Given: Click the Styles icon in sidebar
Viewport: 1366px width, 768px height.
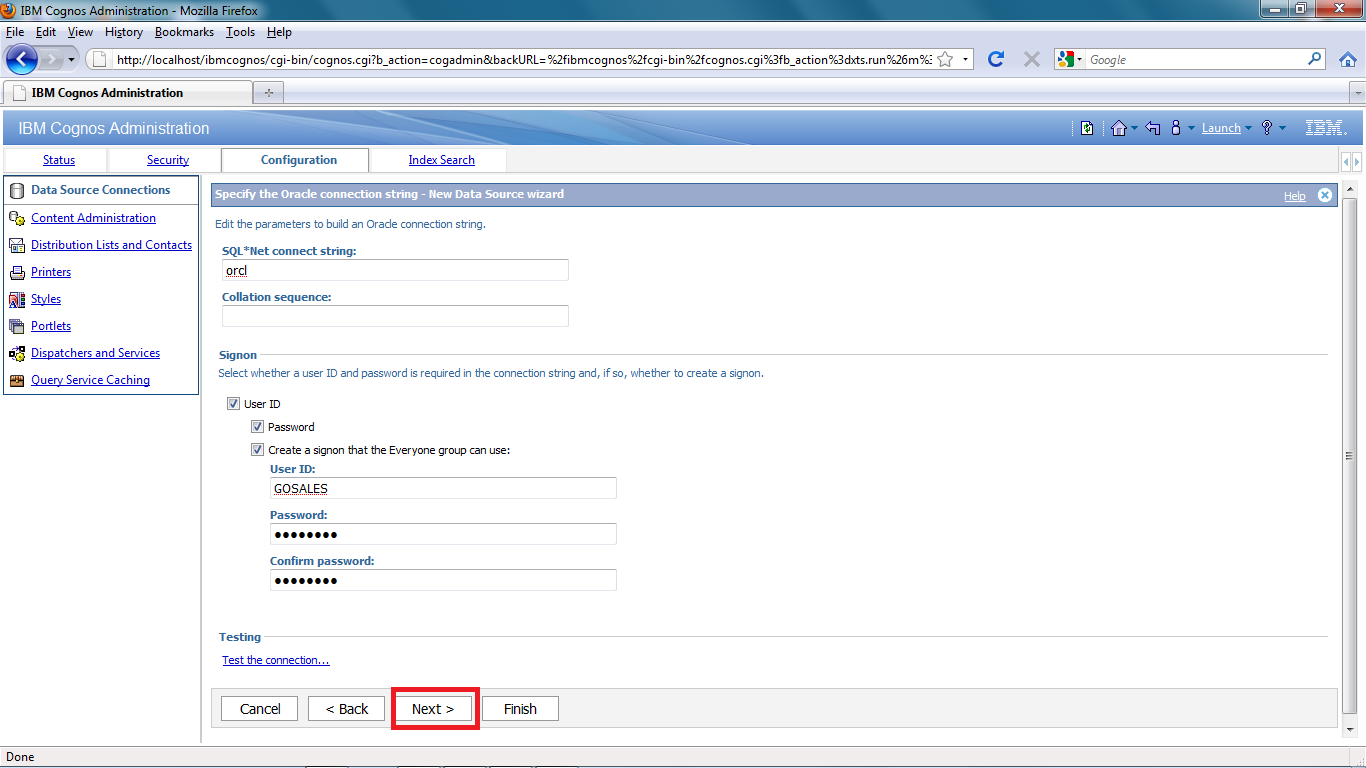Looking at the screenshot, I should [16, 299].
